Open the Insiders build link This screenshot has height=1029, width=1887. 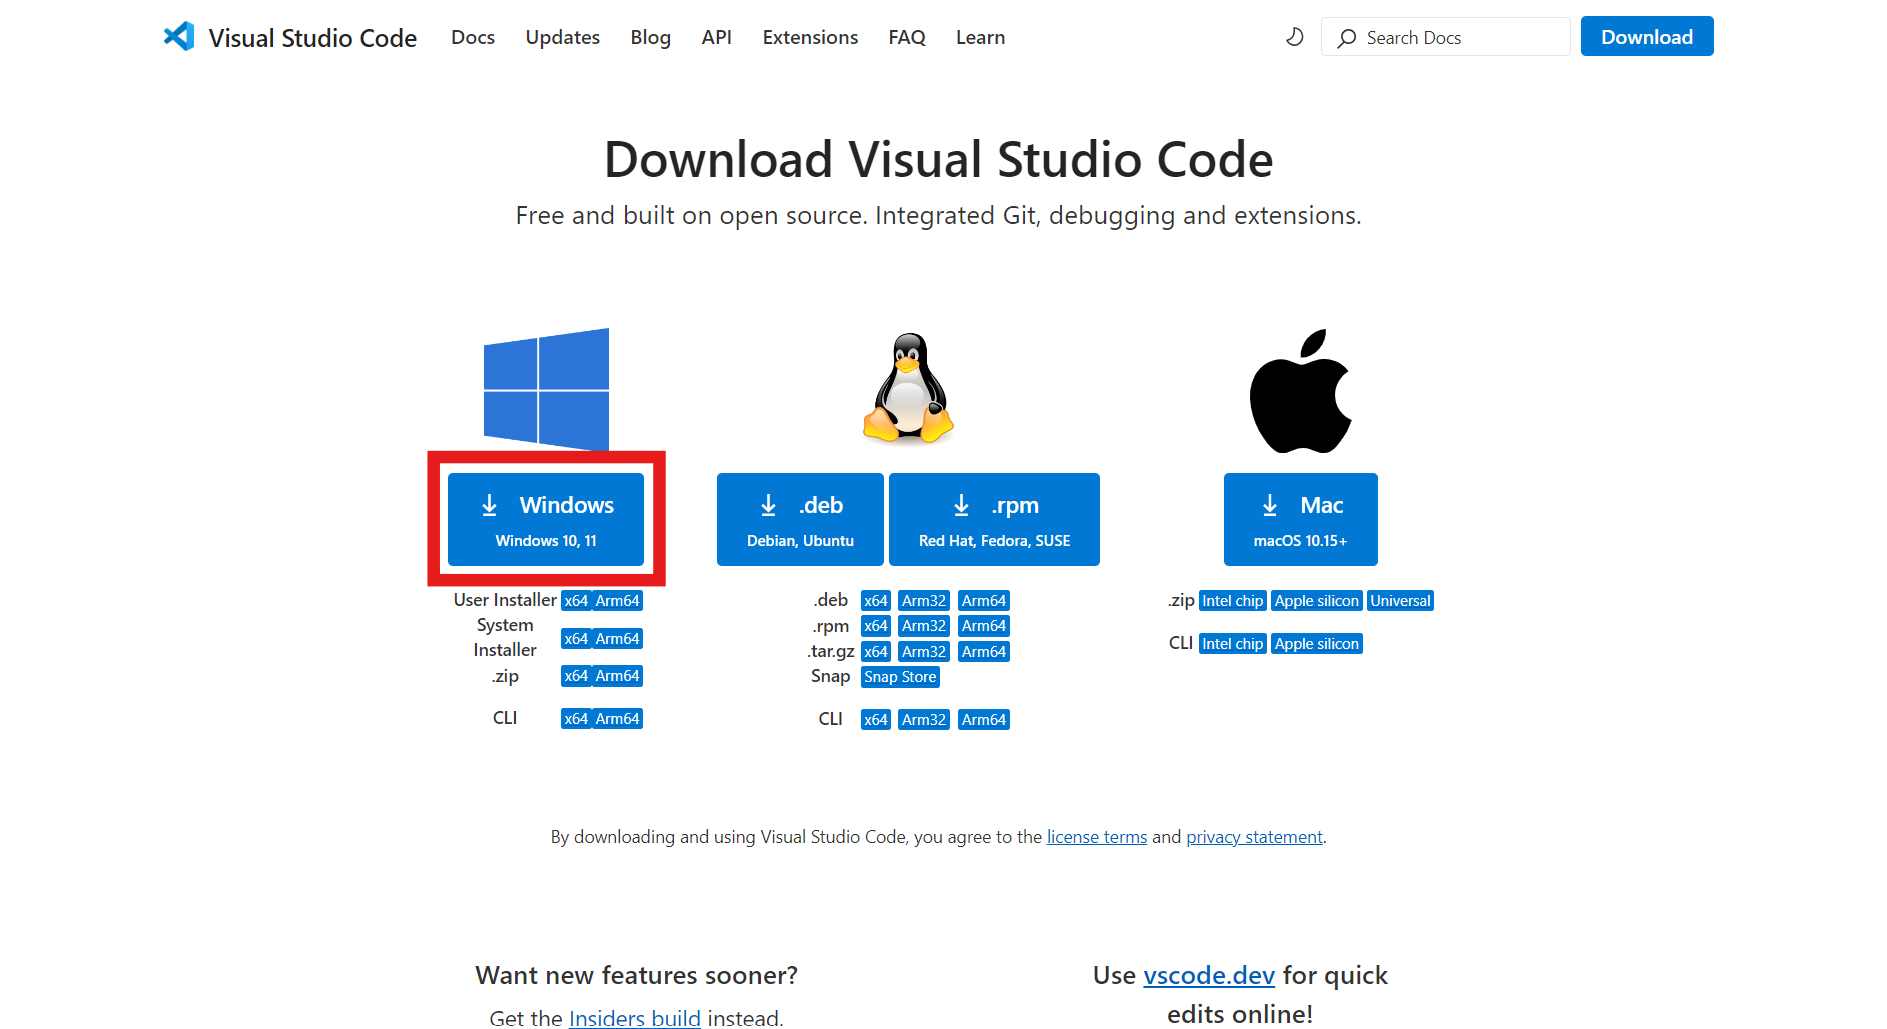pyautogui.click(x=635, y=1018)
